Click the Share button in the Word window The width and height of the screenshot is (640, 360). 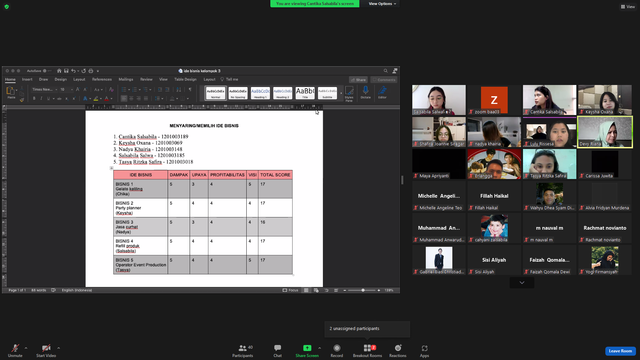(x=358, y=80)
